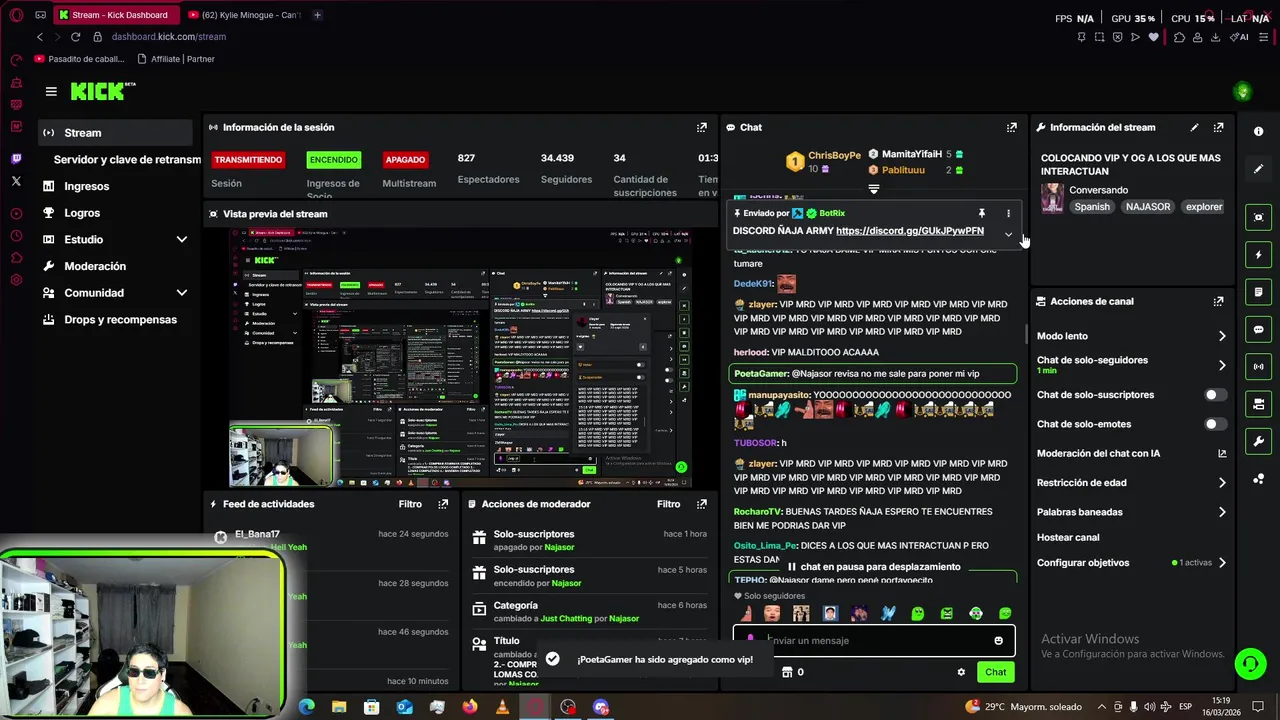The height and width of the screenshot is (720, 1280).
Task: Click the chat paused for scrolling banner
Action: coord(874,567)
